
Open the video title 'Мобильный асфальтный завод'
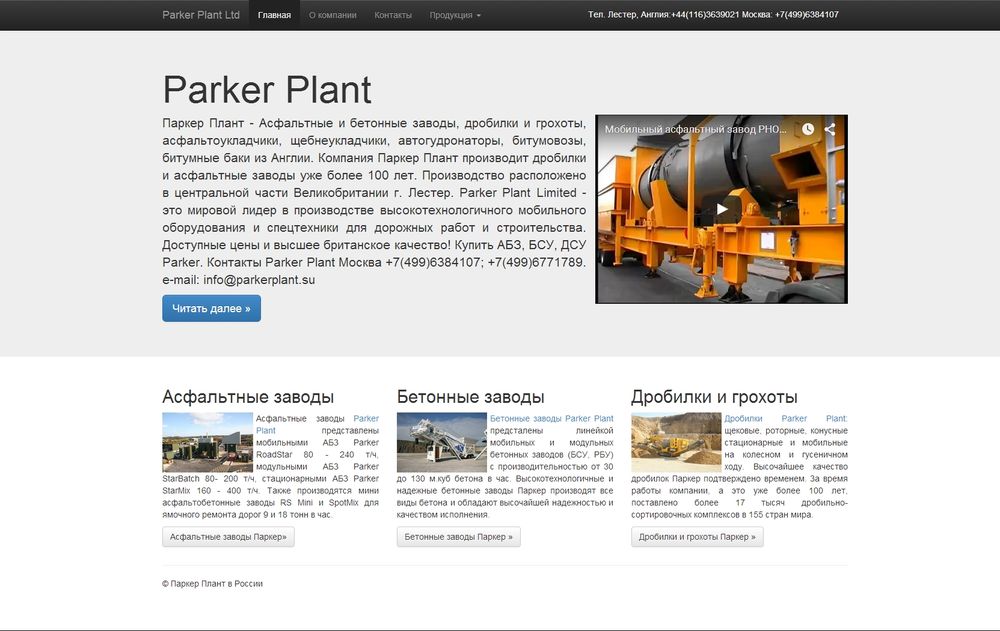[695, 129]
